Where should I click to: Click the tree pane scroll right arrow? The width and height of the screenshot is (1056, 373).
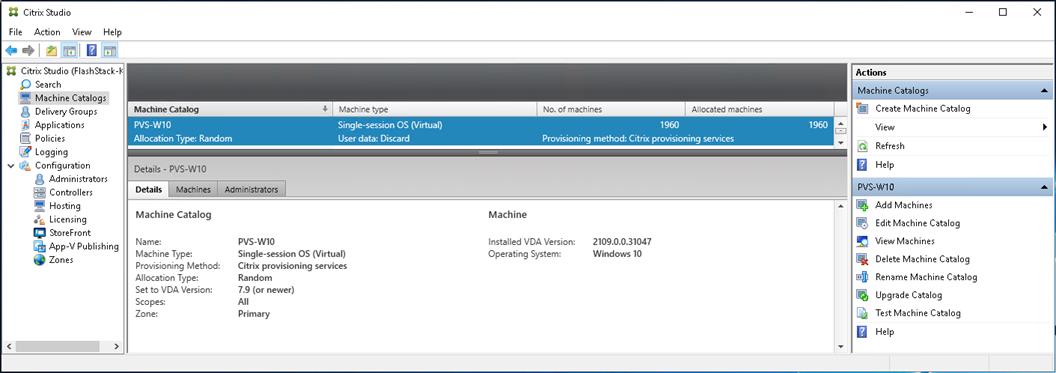(117, 346)
